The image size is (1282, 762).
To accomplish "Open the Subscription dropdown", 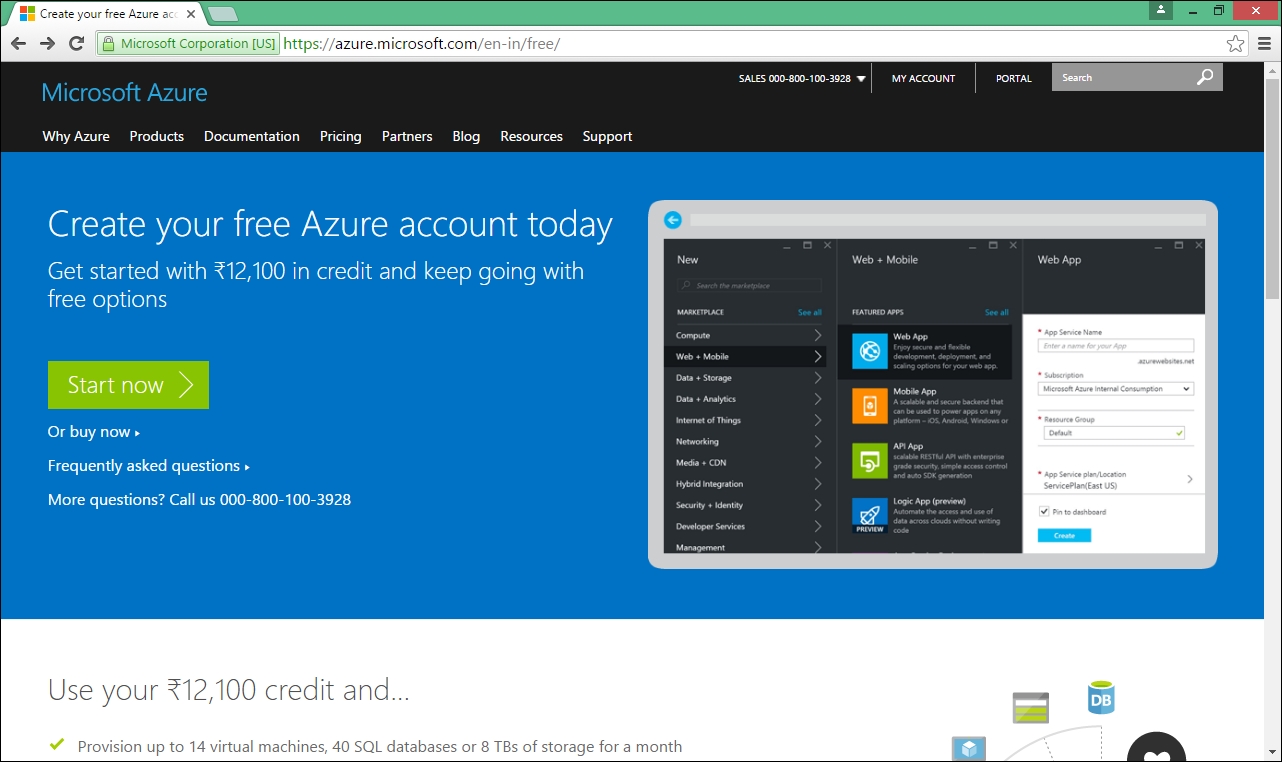I will click(x=1116, y=389).
